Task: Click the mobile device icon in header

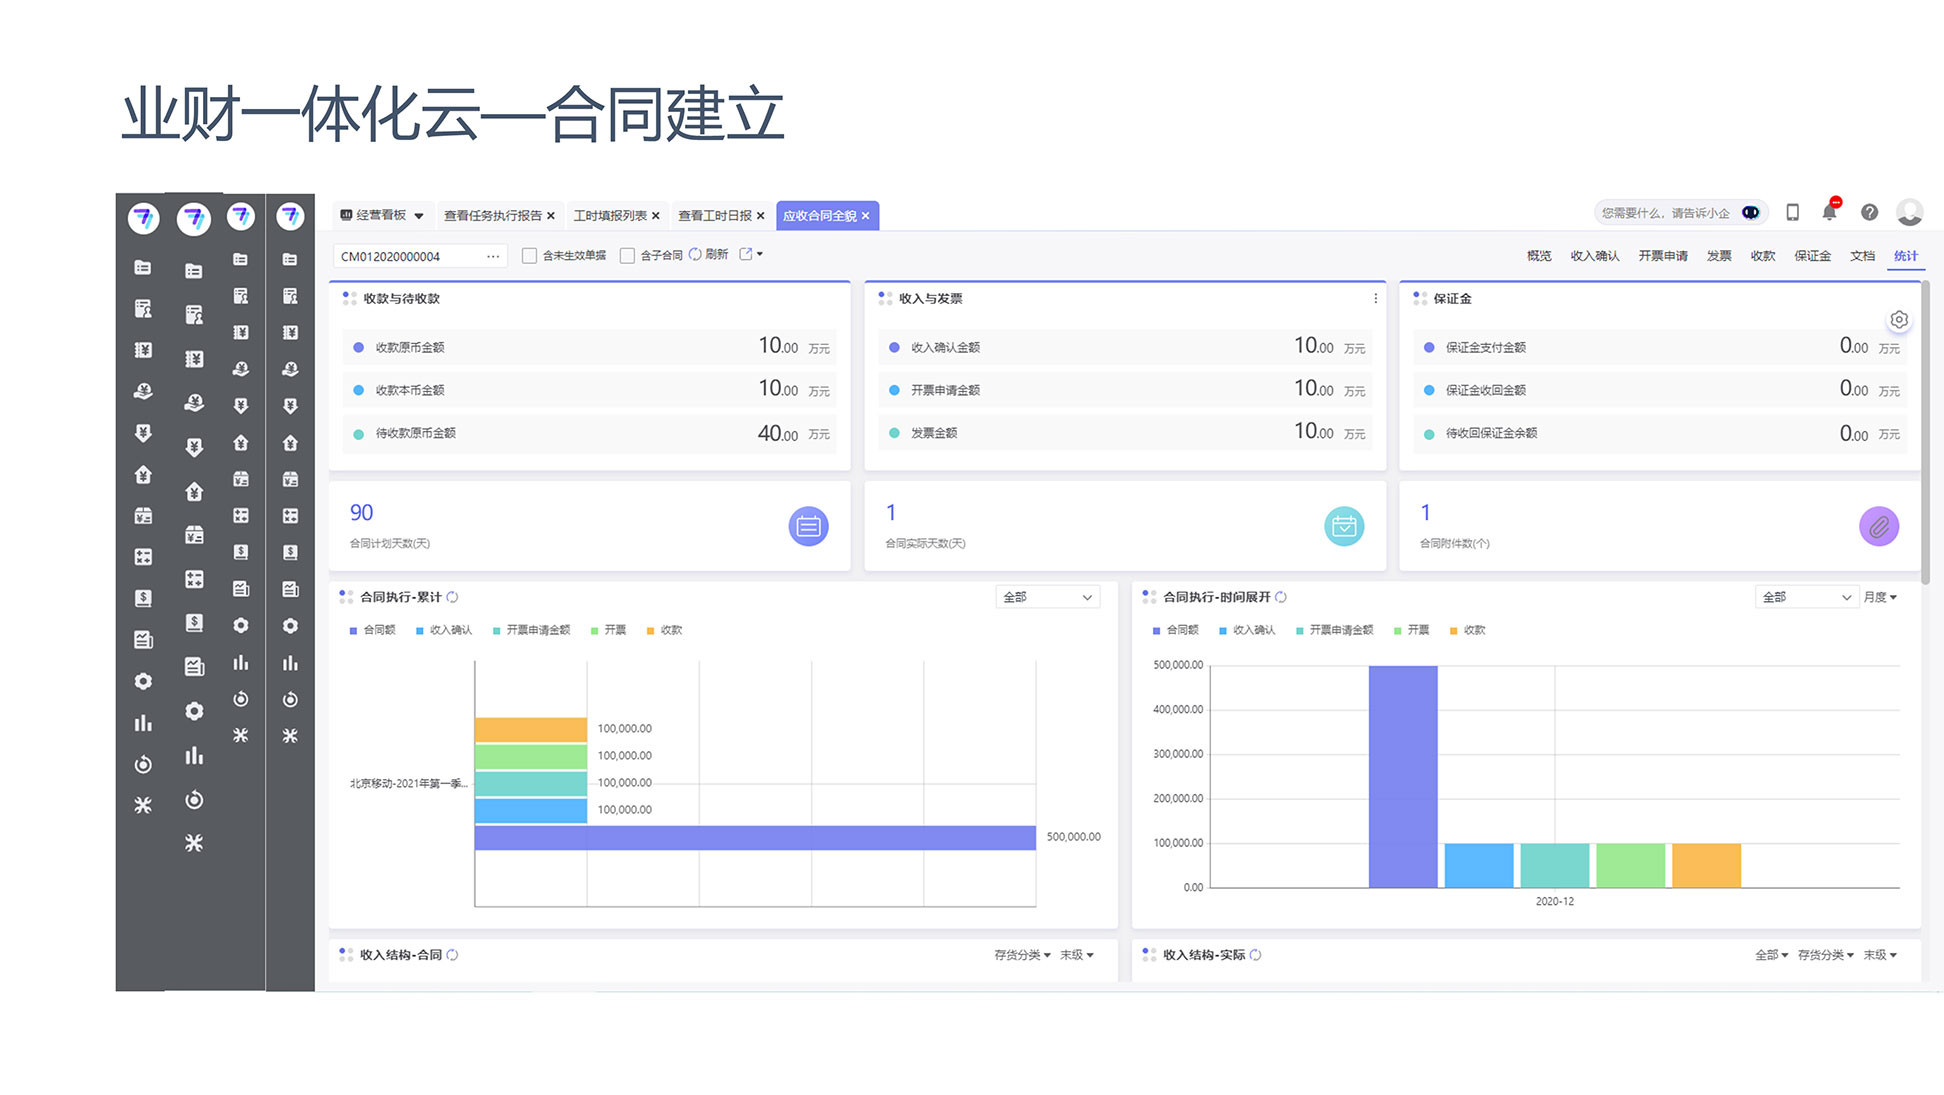Action: [x=1792, y=212]
